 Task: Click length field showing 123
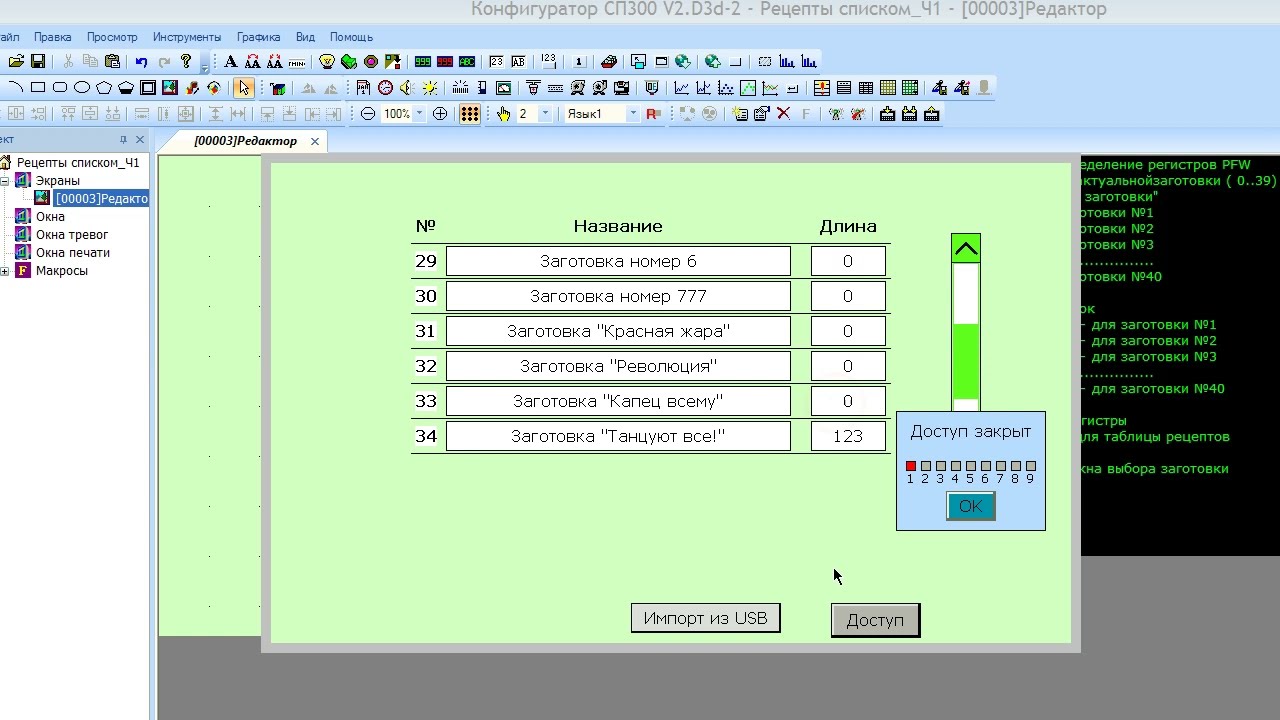(848, 436)
